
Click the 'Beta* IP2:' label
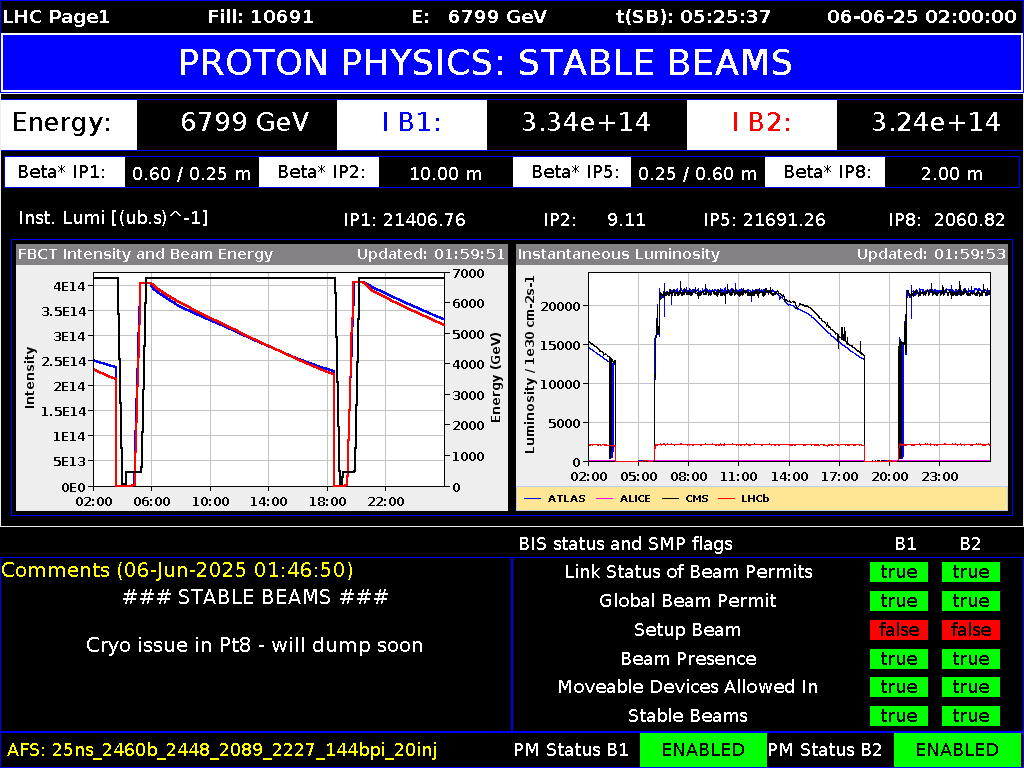click(x=319, y=172)
